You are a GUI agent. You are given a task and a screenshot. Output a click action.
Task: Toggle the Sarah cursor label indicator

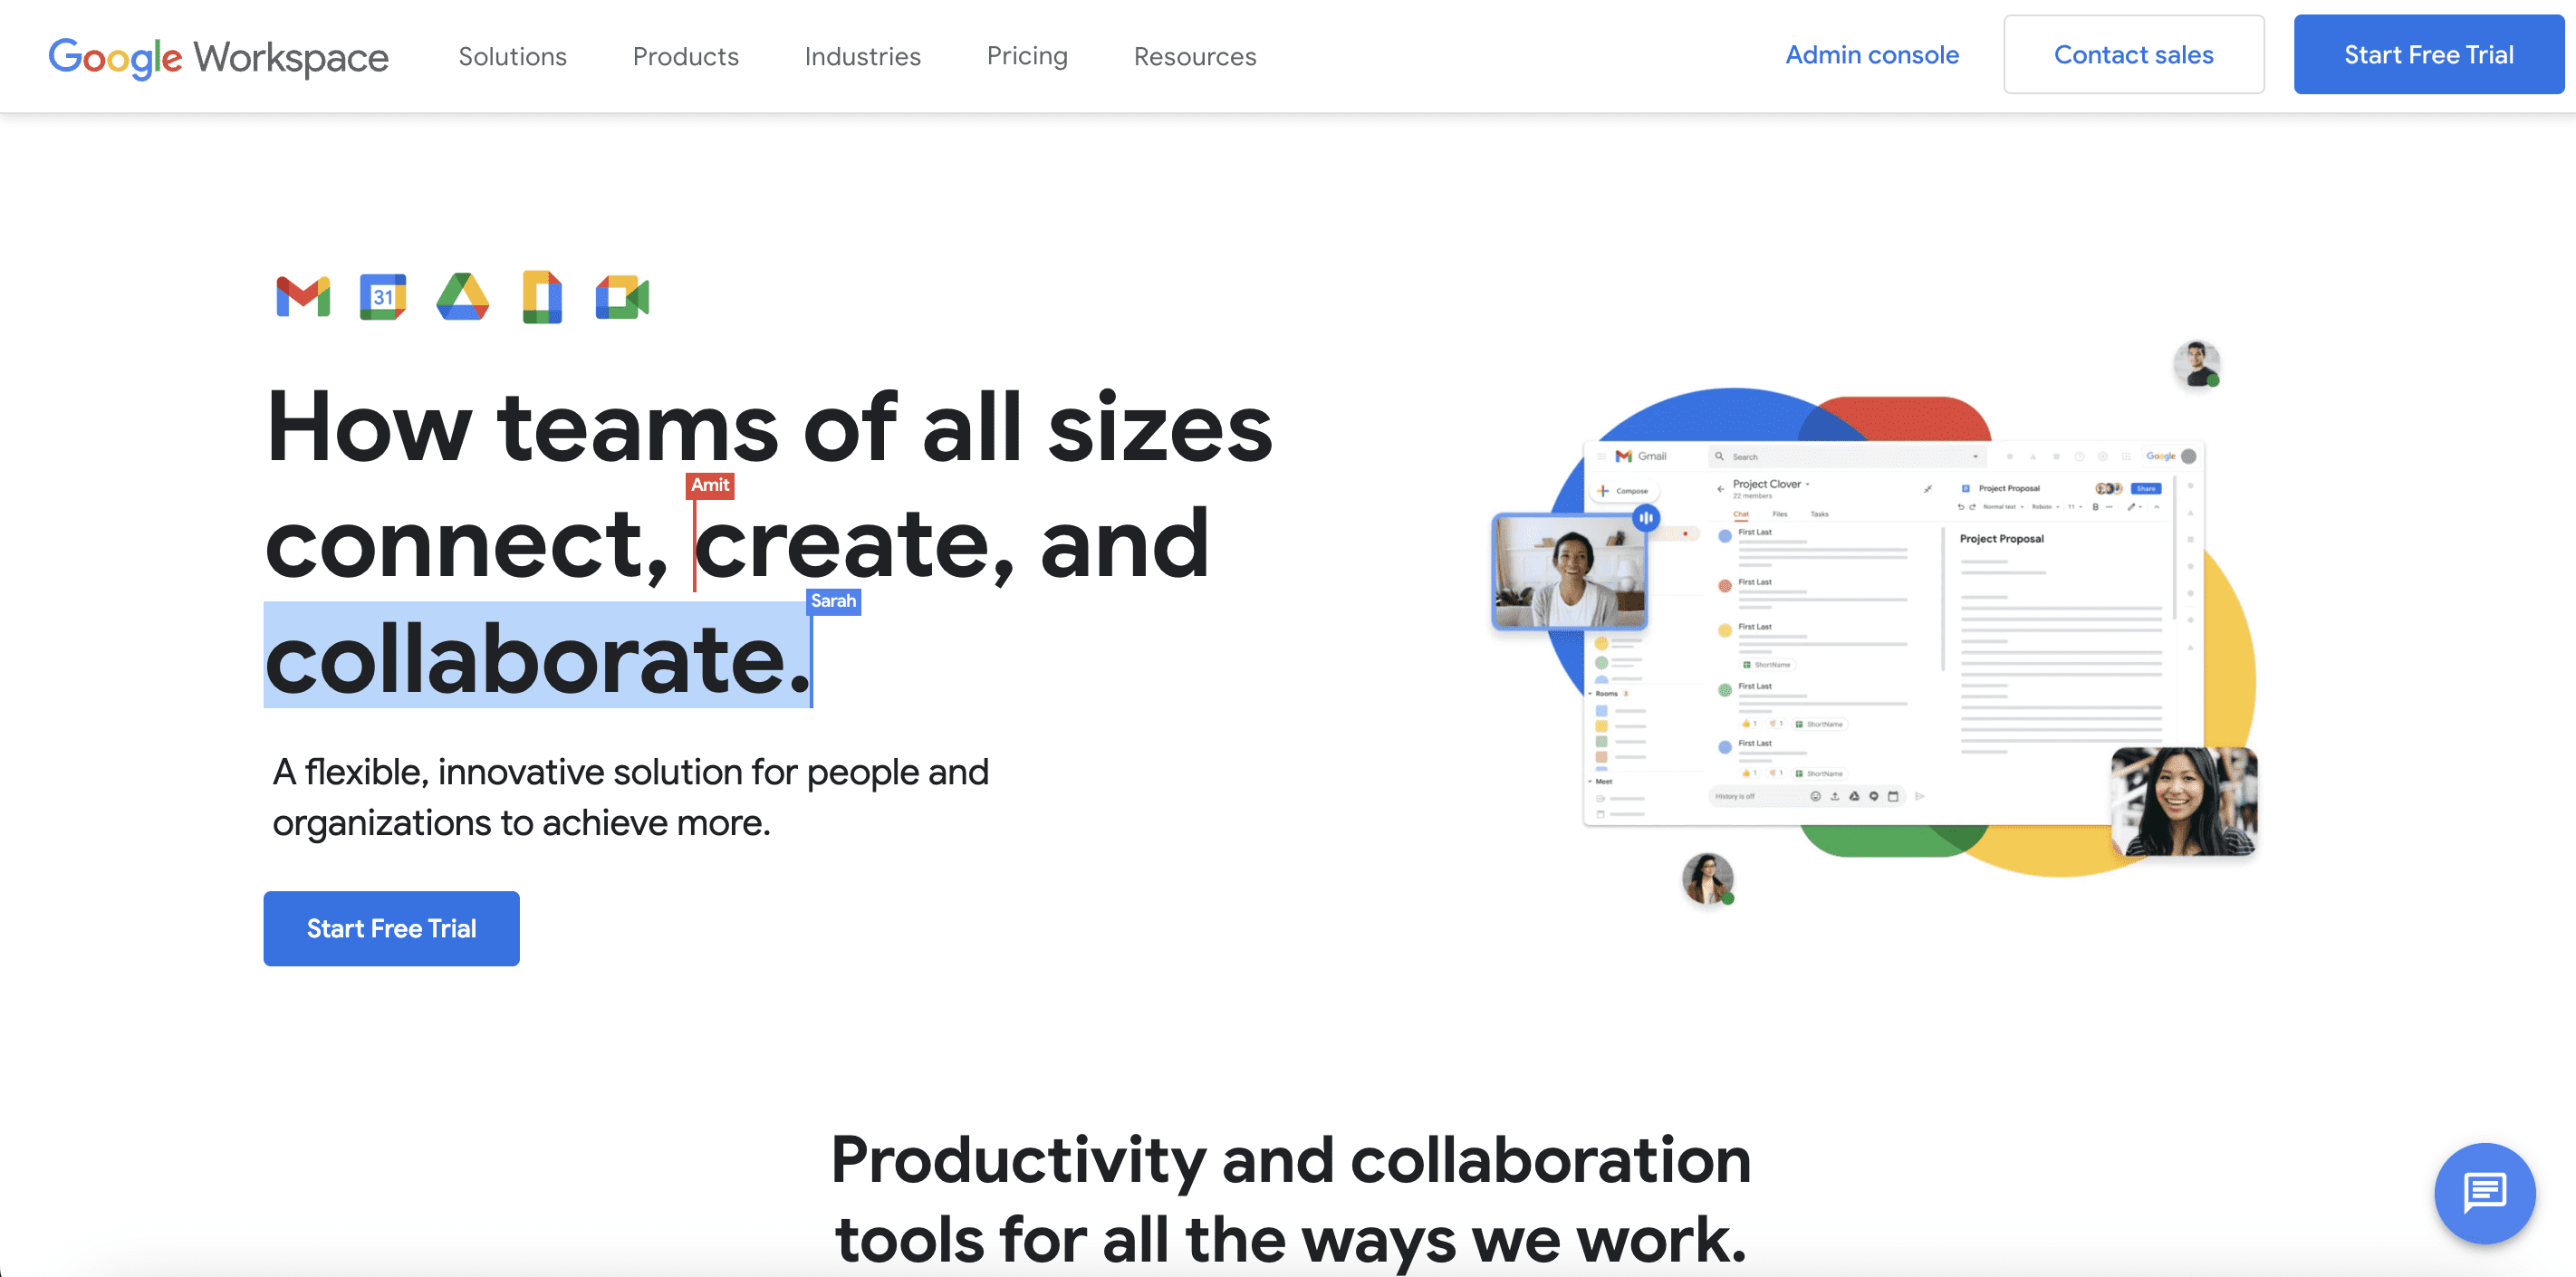[x=831, y=601]
